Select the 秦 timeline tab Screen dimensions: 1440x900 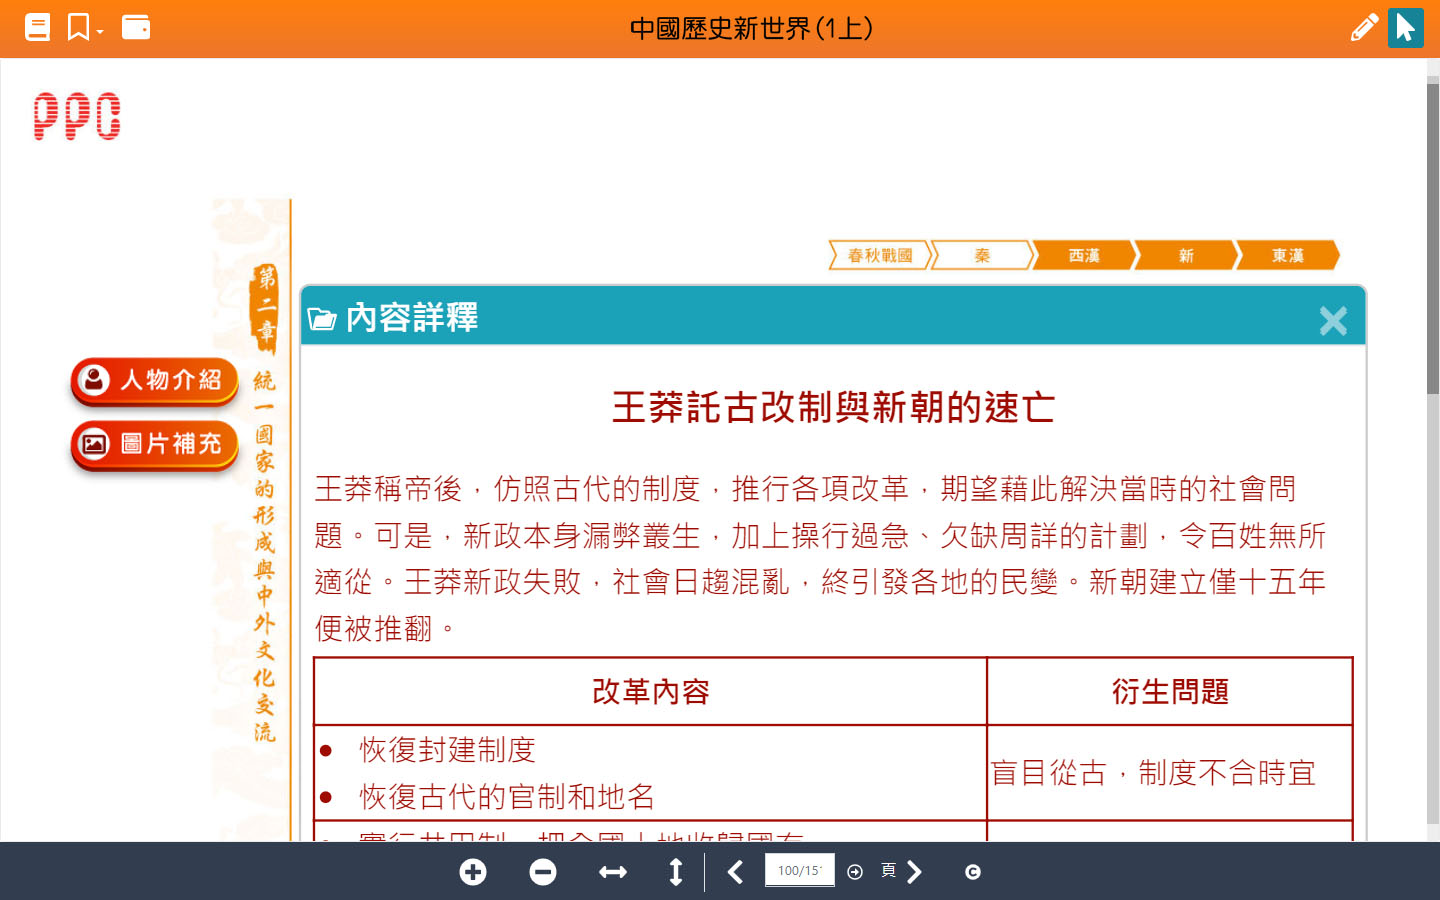982,256
